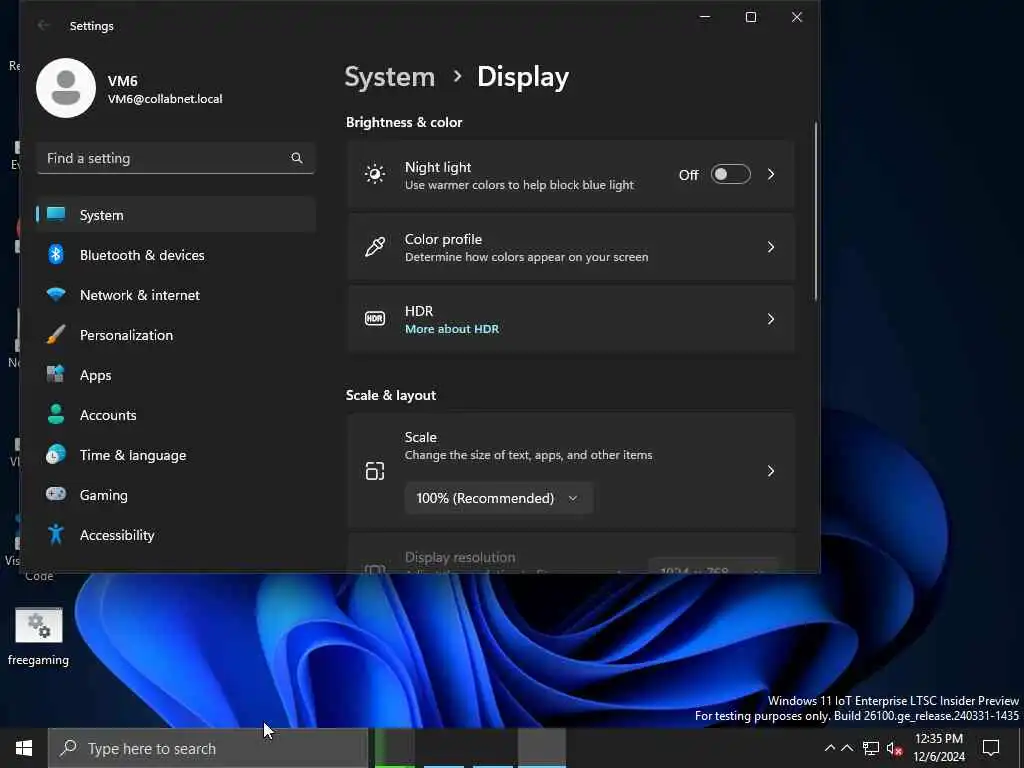
Task: Open Accessibility settings
Action: point(176,535)
